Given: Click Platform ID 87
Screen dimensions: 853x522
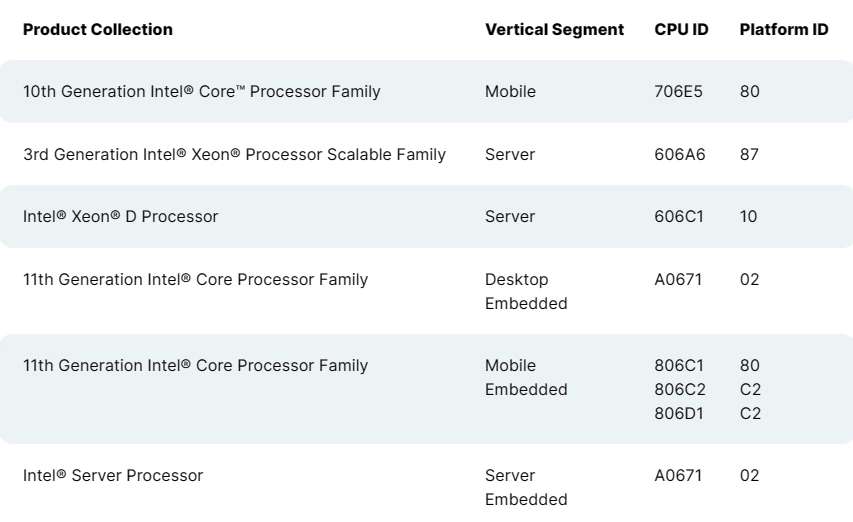Looking at the screenshot, I should pyautogui.click(x=749, y=154).
